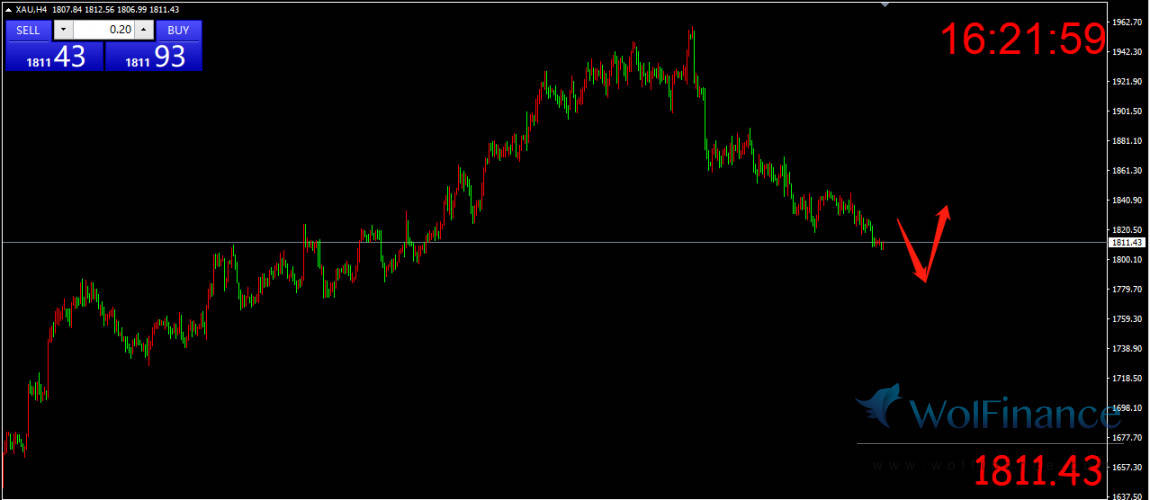
Task: Click the highest candle peak on chart
Action: (x=691, y=30)
